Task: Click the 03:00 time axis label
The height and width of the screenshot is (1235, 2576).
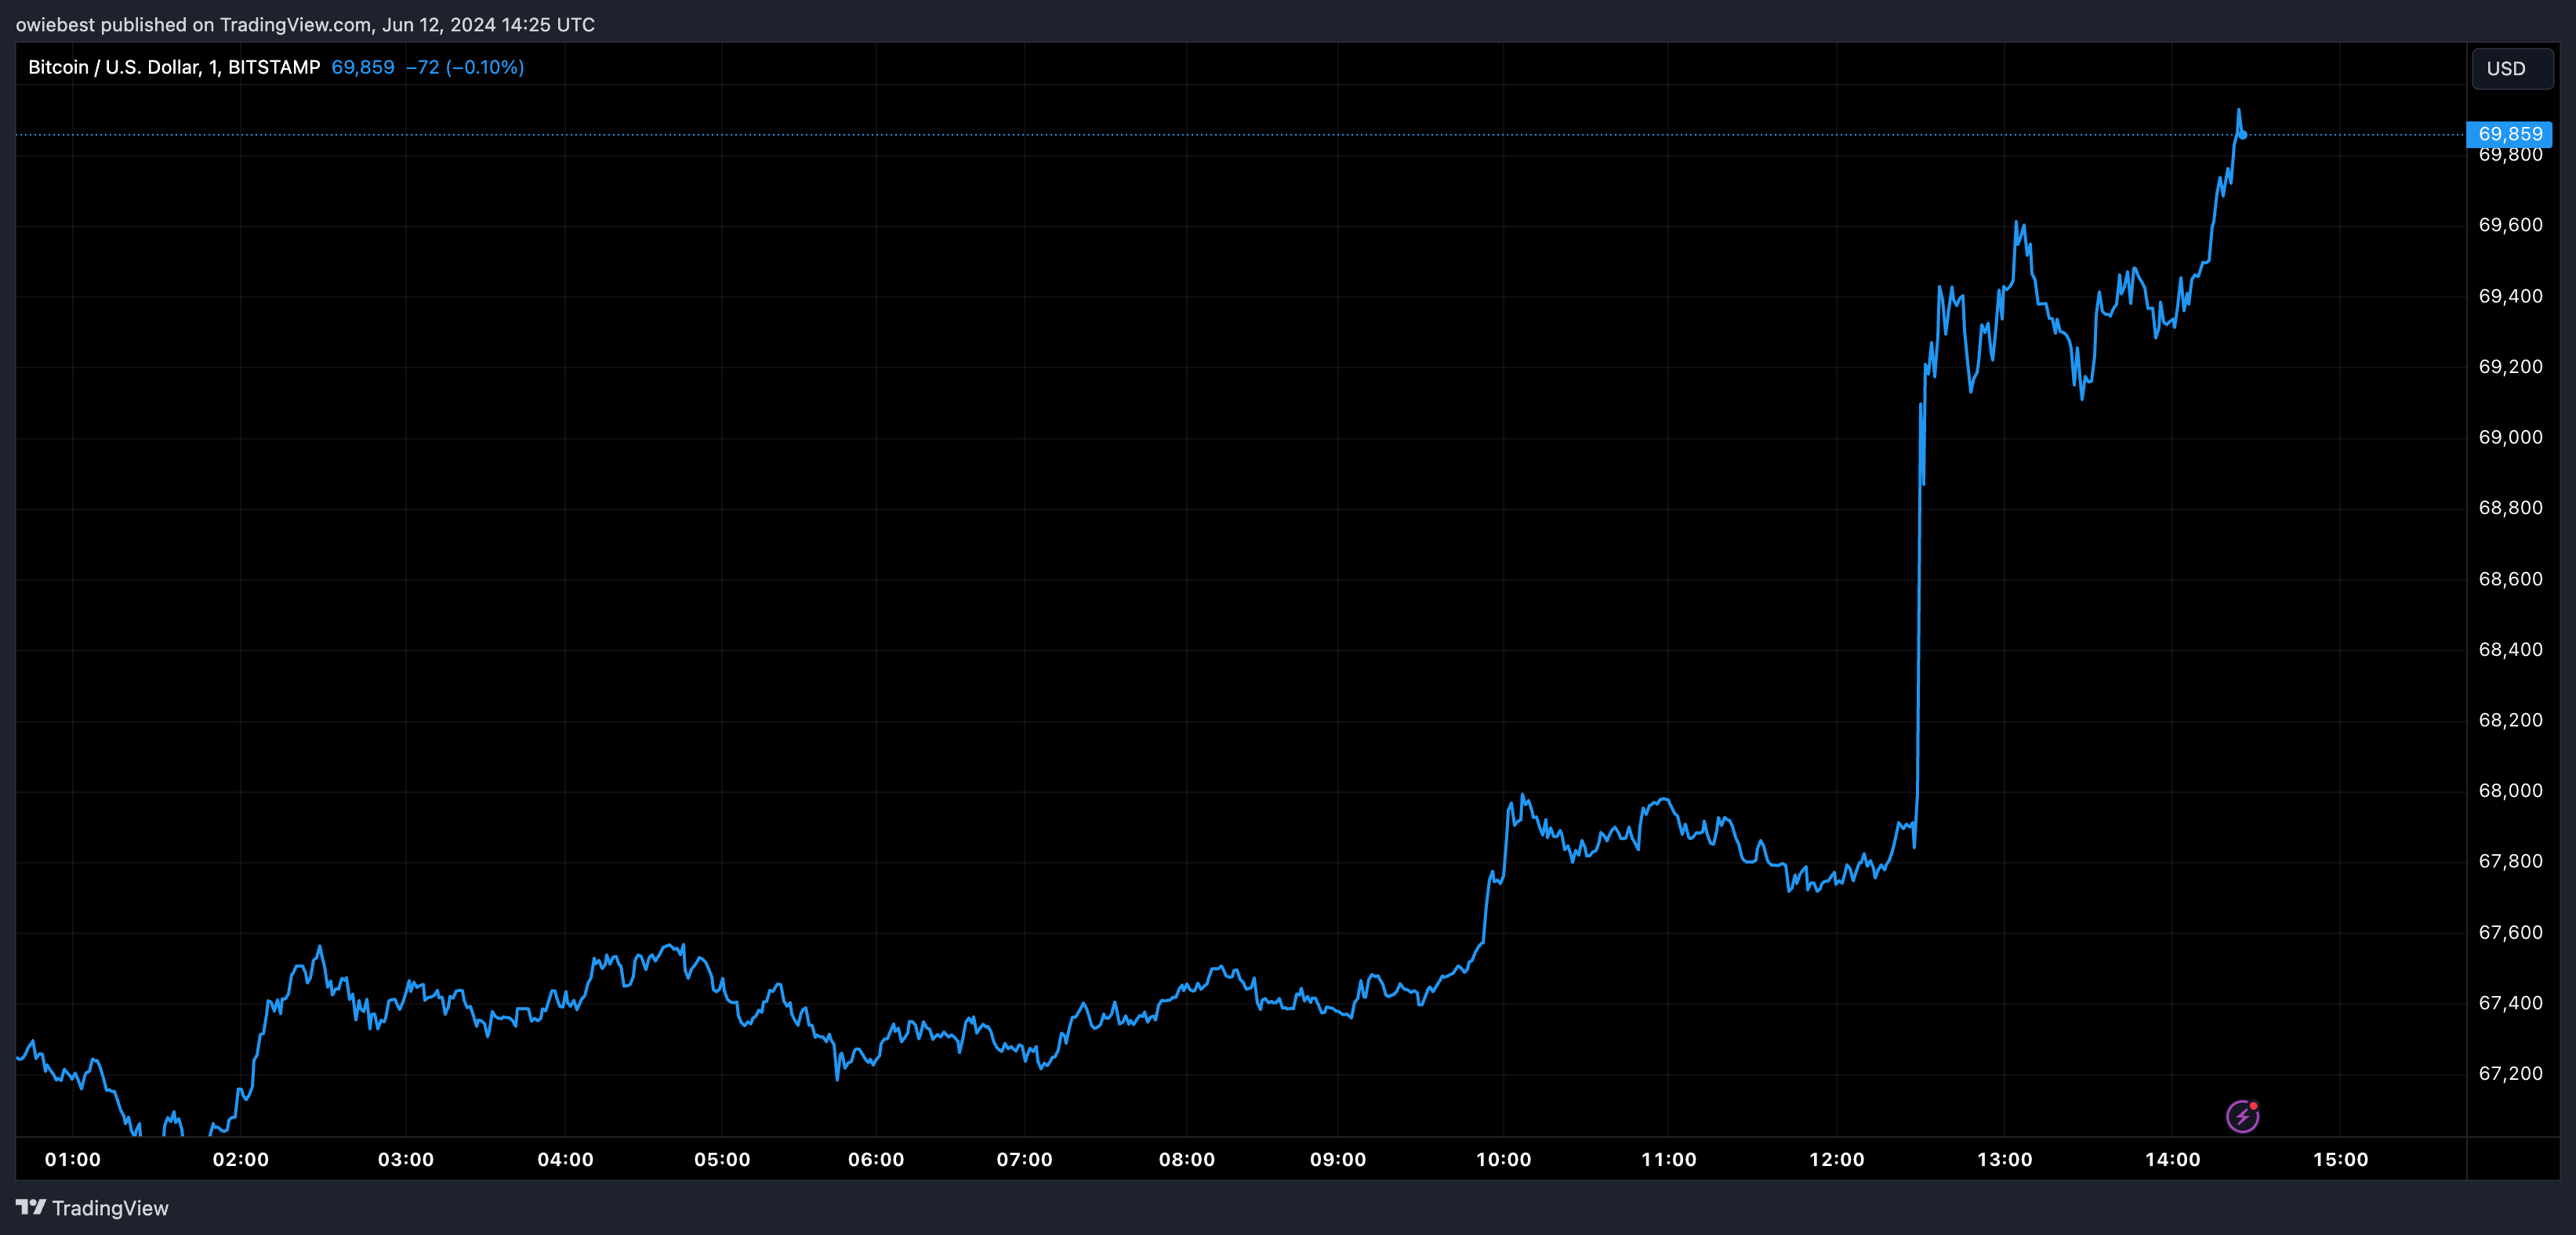Action: 406,1159
